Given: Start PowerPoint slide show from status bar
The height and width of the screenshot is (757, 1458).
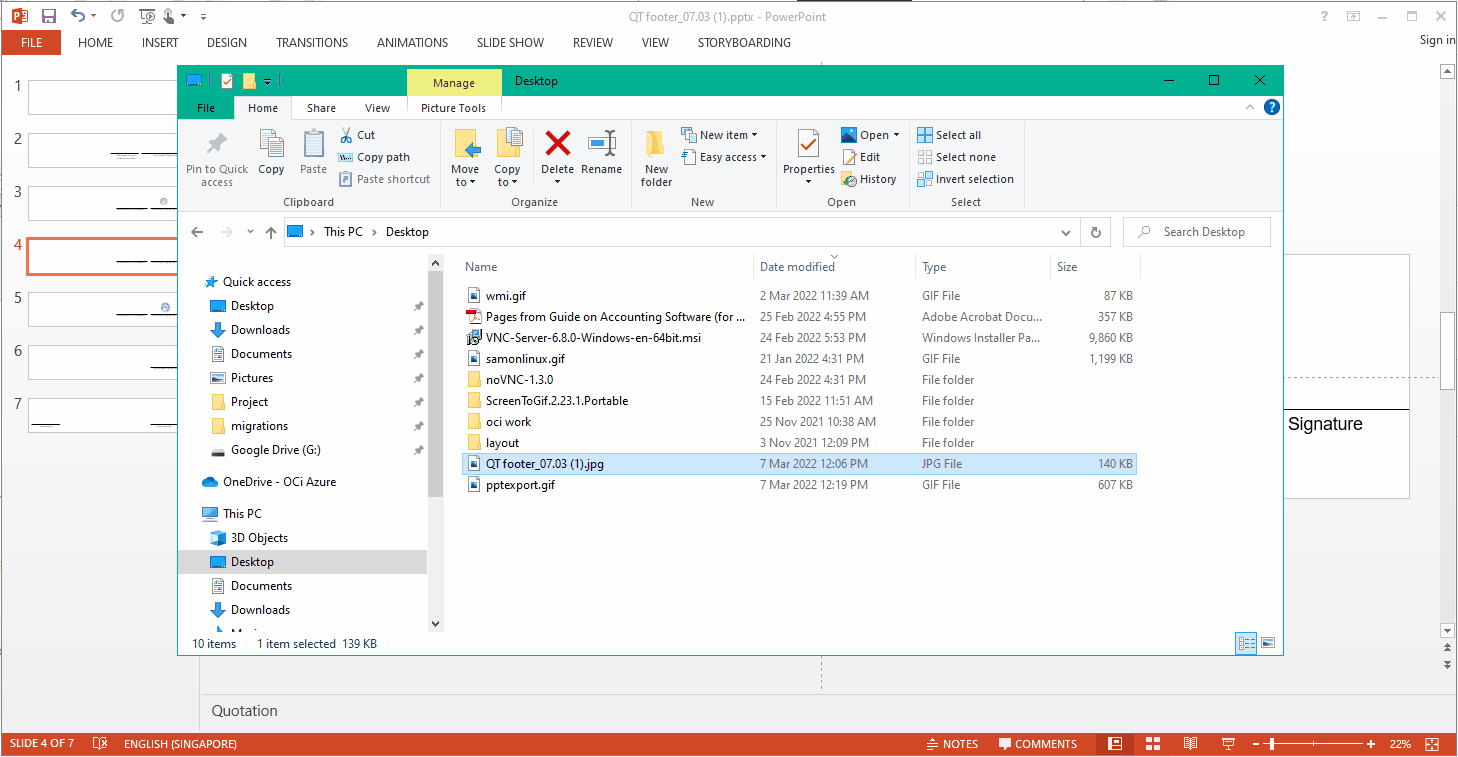Looking at the screenshot, I should [x=1227, y=744].
